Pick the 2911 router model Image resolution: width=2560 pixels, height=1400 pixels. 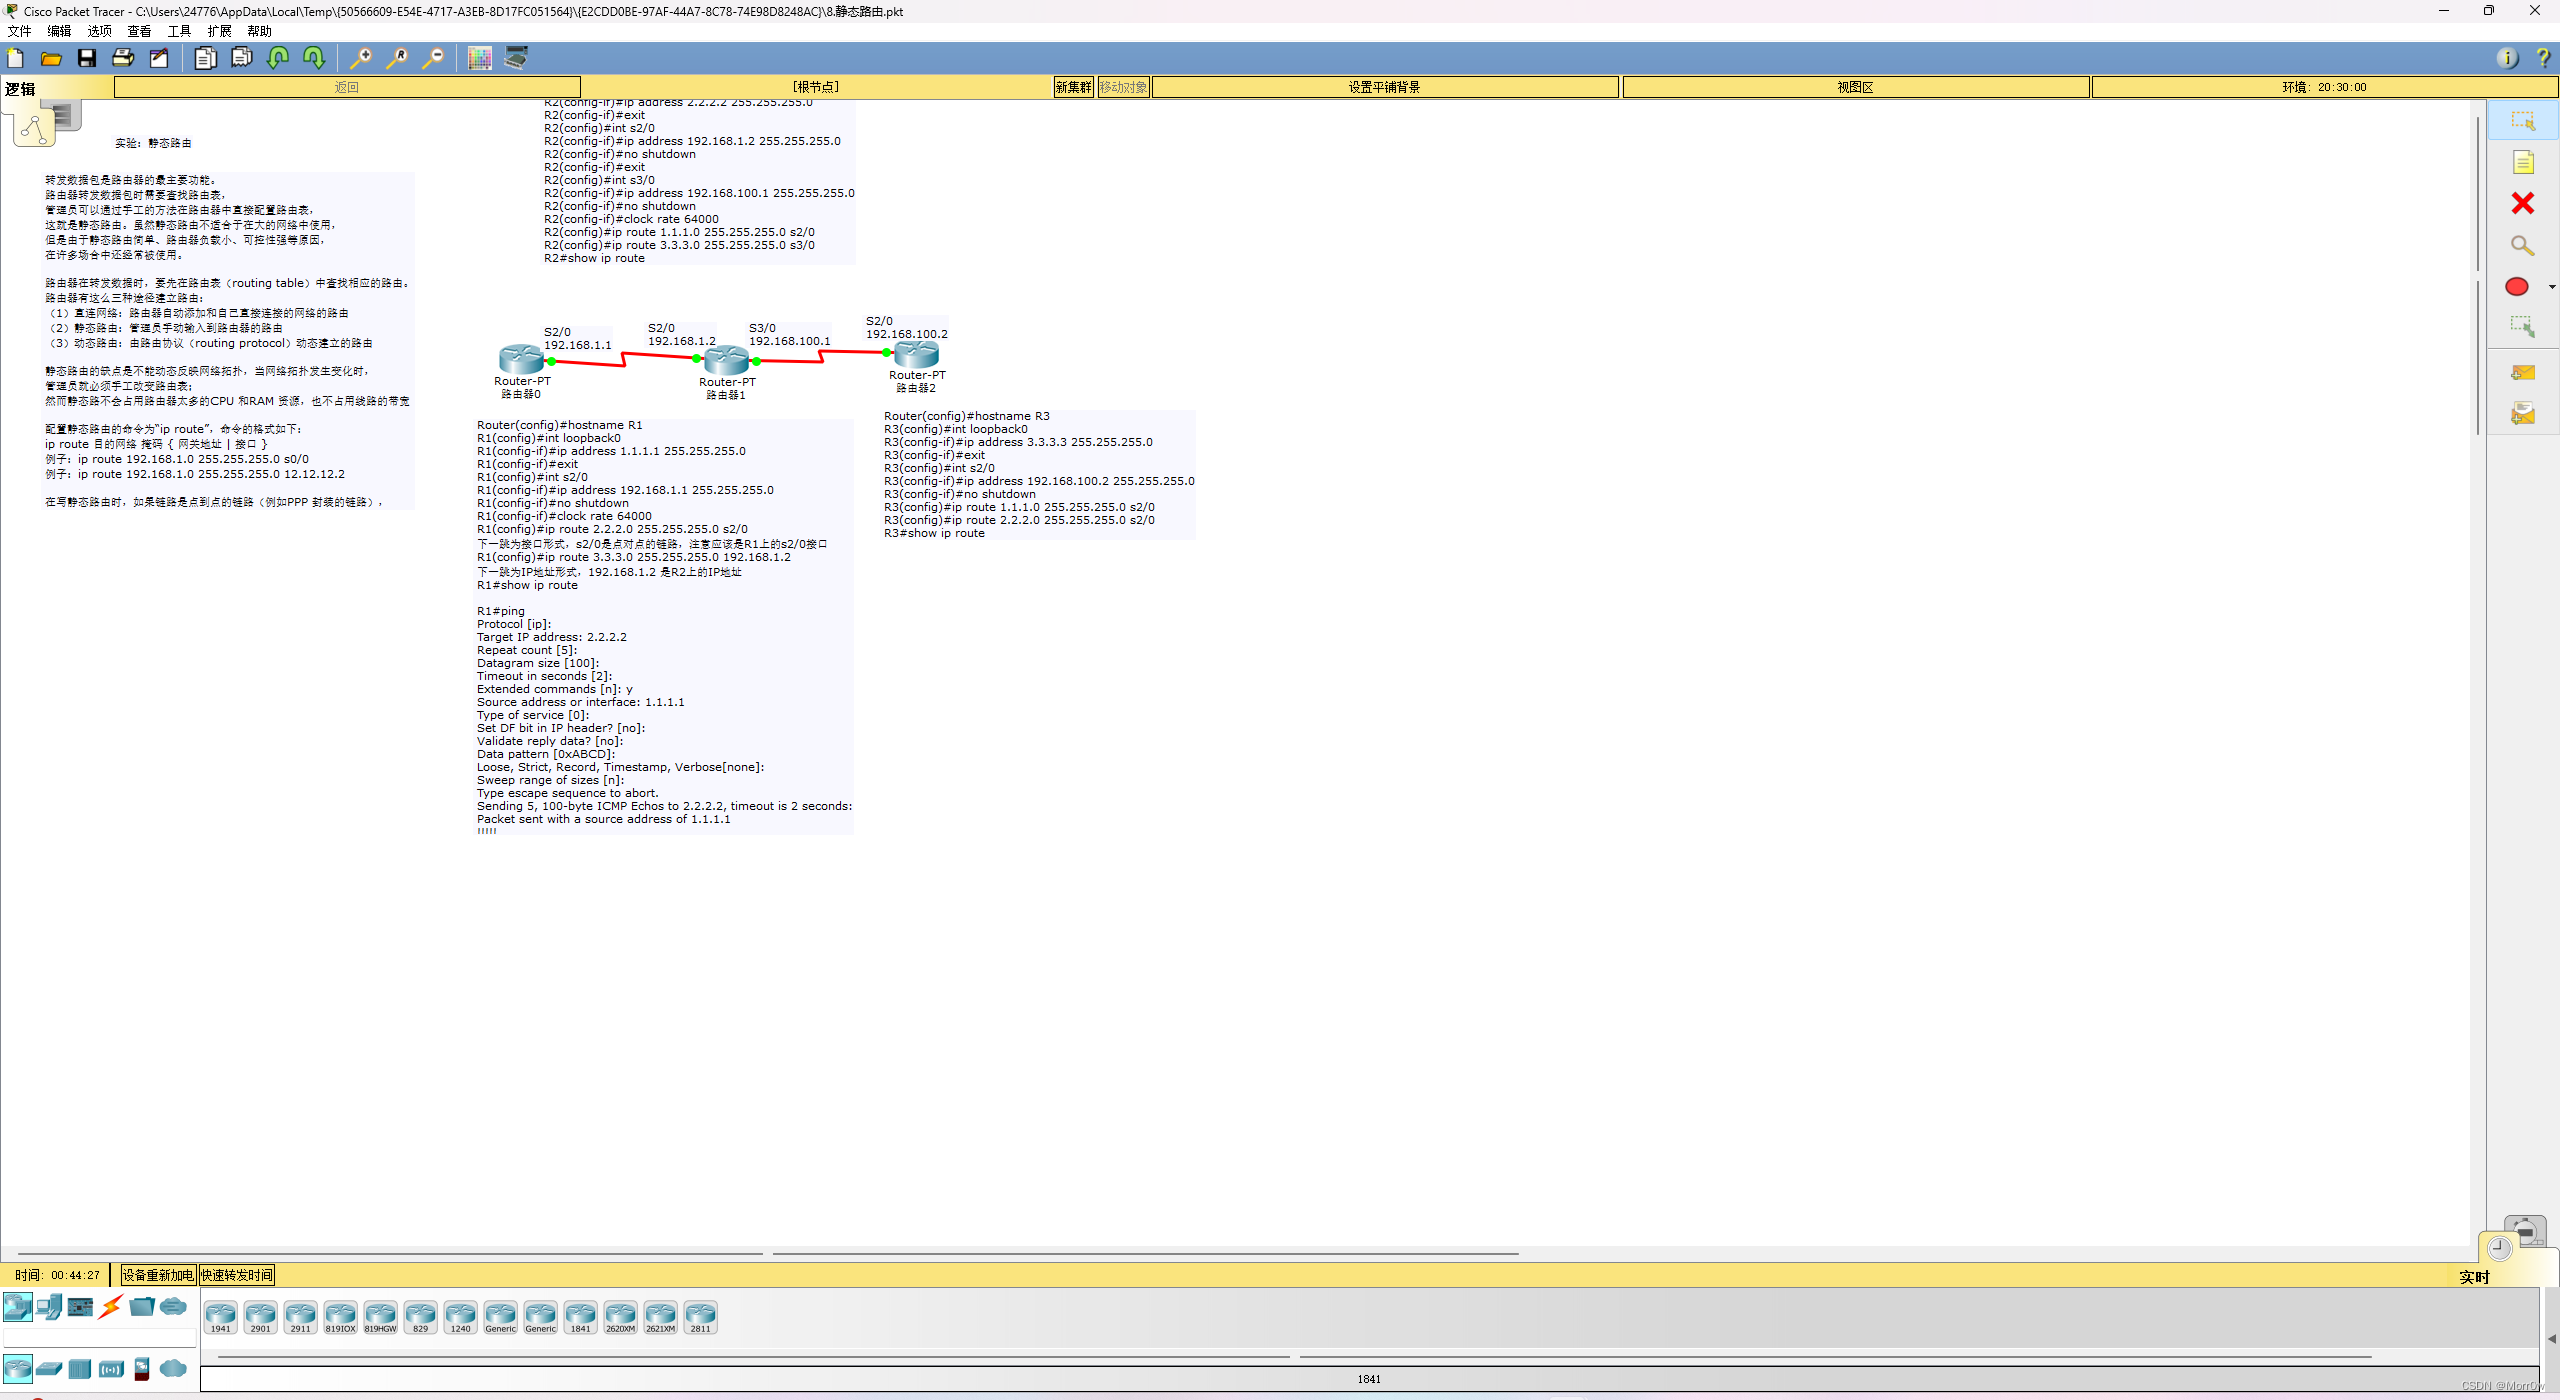[301, 1317]
